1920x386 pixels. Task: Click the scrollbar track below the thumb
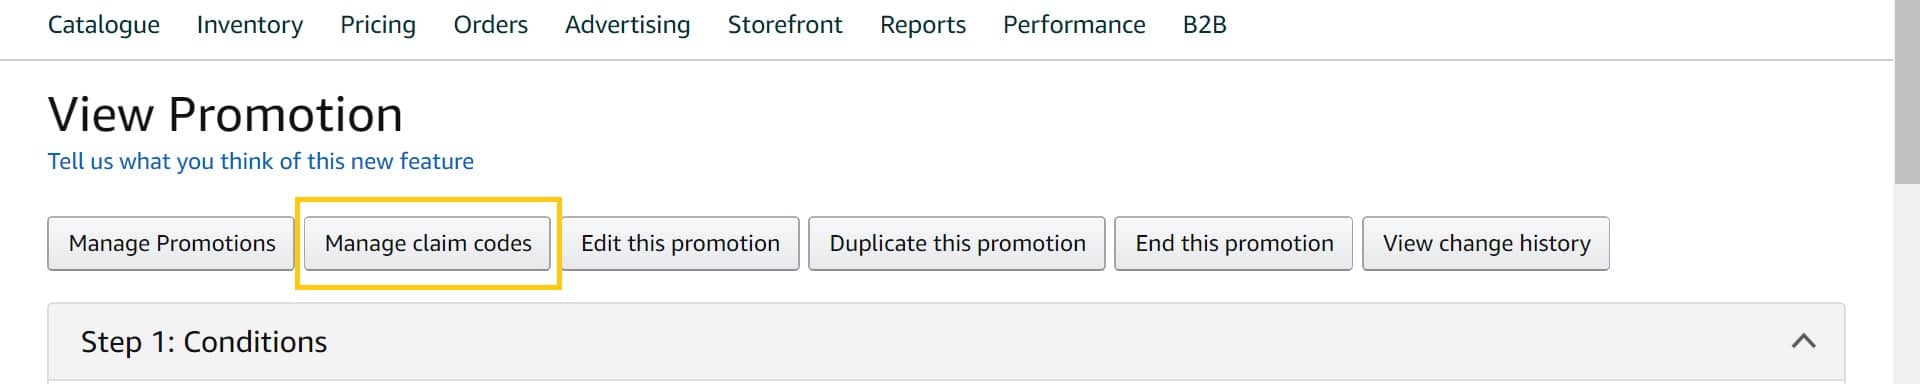click(x=1907, y=285)
